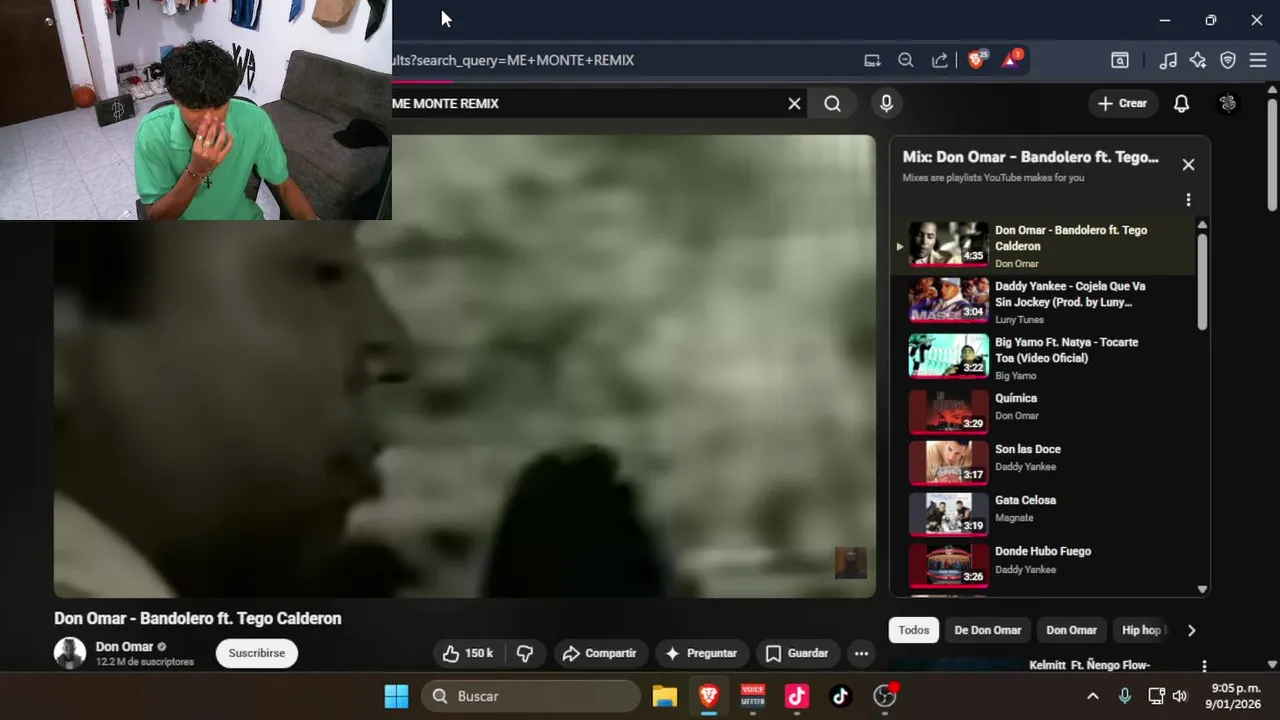Open options for Kelmitt Ft. Ñengo Flow video
The width and height of the screenshot is (1280, 720).
tap(1204, 666)
